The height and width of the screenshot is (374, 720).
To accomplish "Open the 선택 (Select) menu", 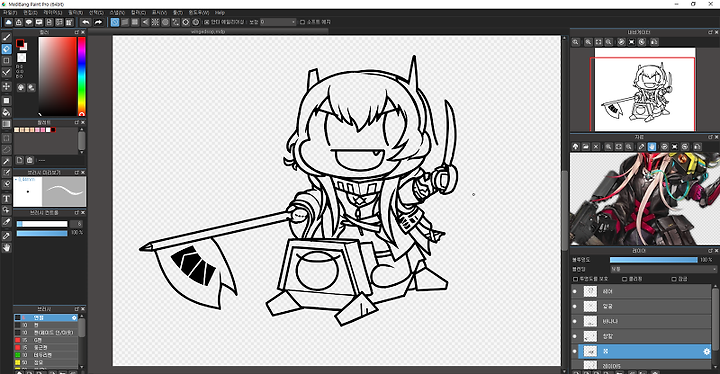I will (96, 13).
